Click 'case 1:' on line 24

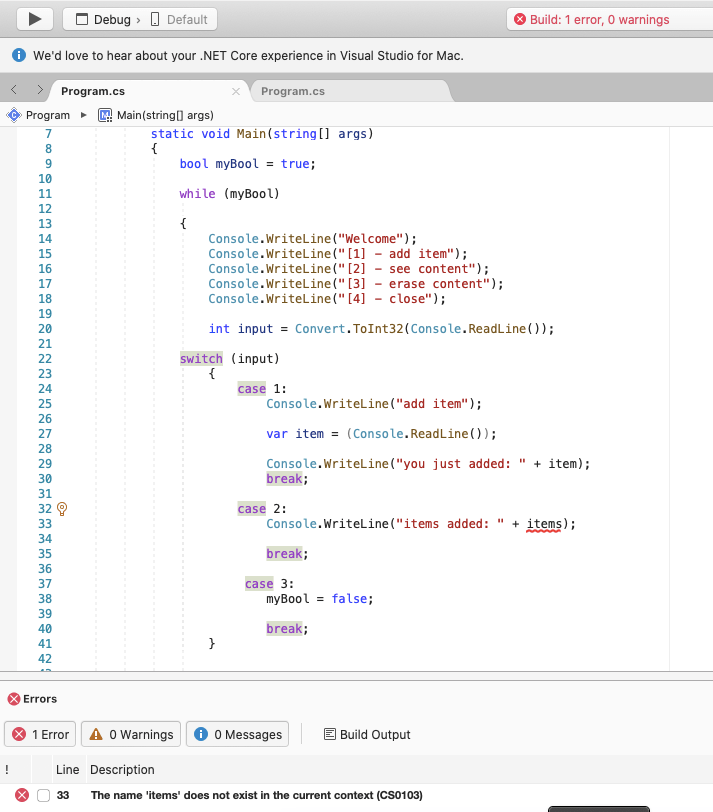(262, 389)
